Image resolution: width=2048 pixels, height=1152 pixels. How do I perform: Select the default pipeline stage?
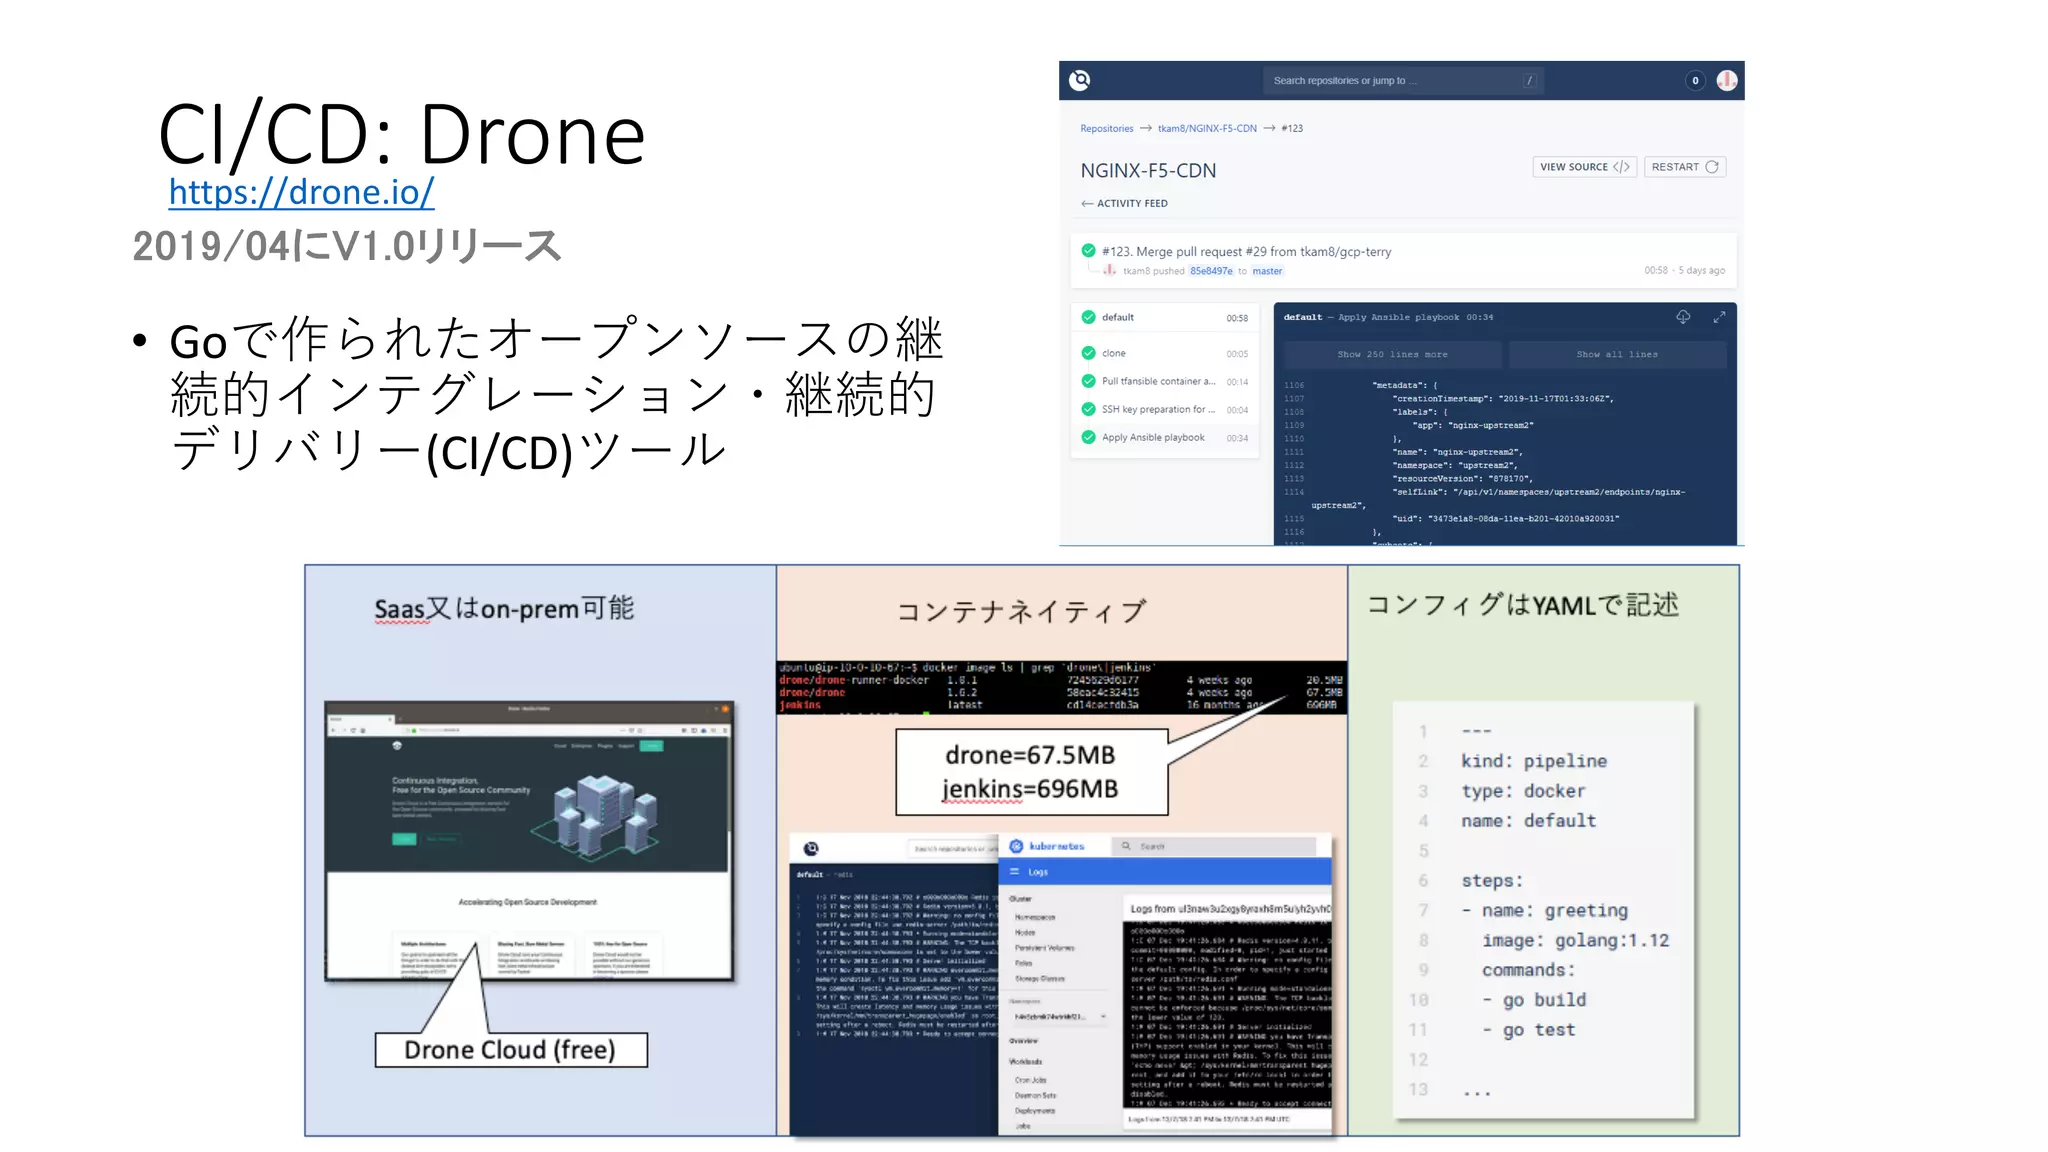[x=1165, y=317]
